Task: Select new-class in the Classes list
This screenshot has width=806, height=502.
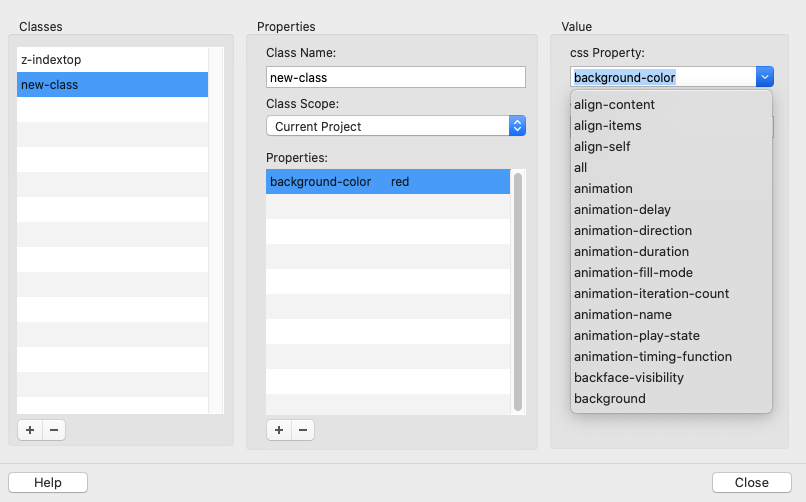Action: (x=112, y=85)
